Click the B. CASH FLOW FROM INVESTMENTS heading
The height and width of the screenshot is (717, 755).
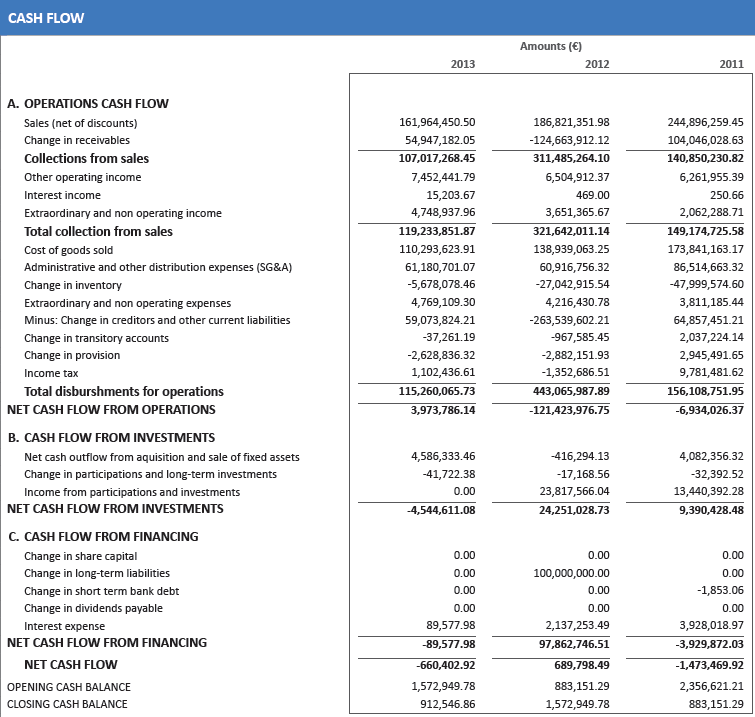(x=111, y=437)
